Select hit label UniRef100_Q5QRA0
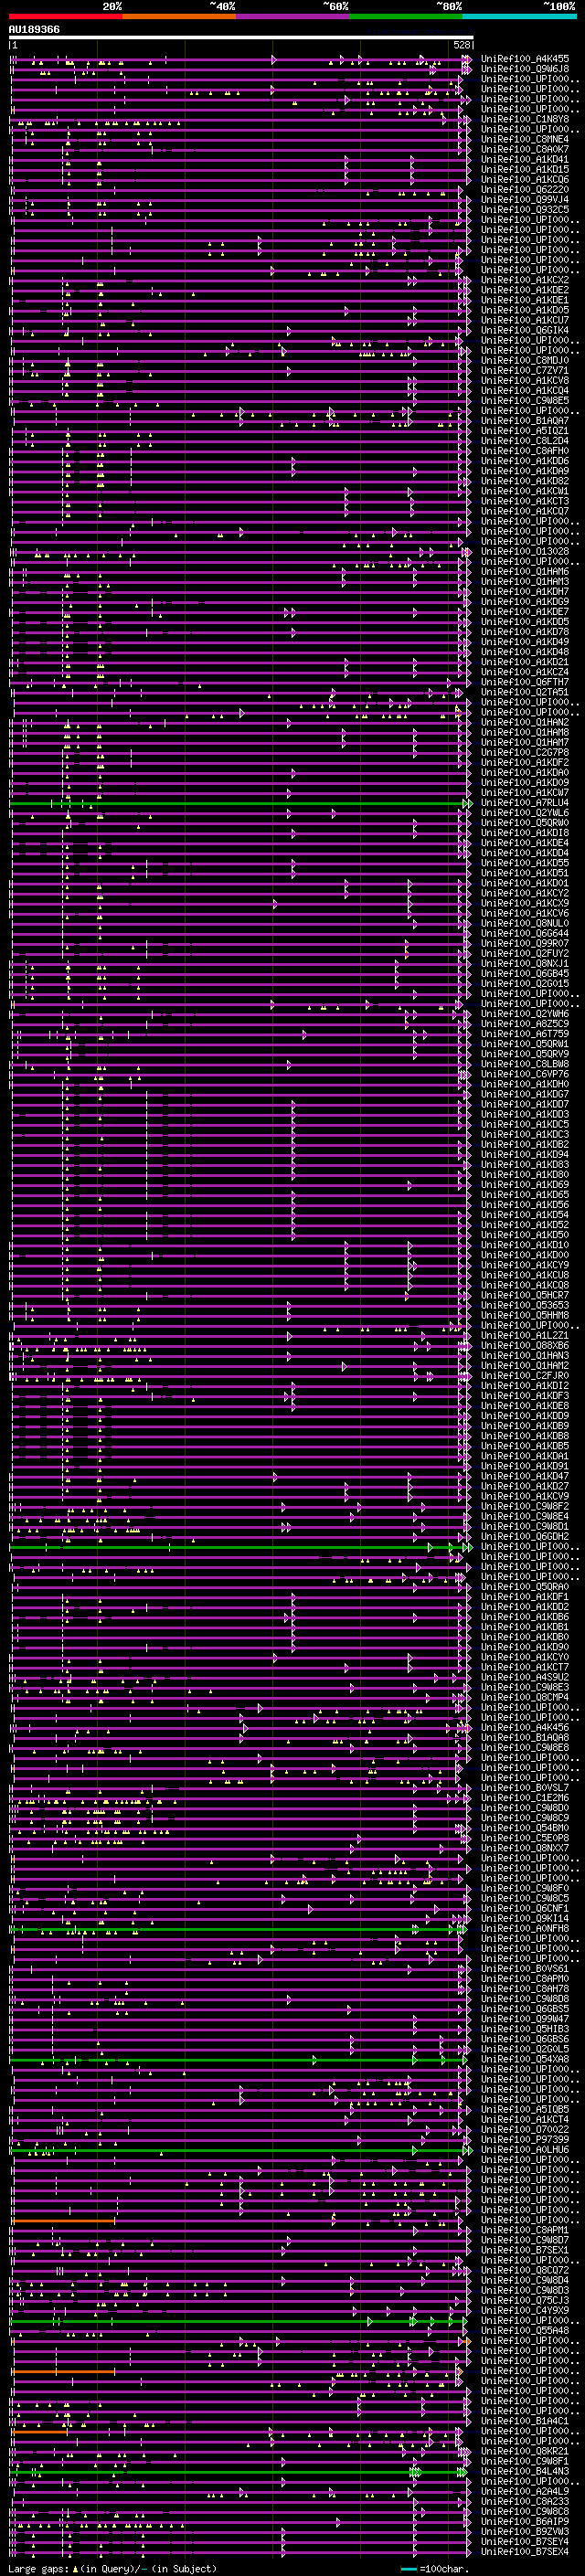 tap(525, 1587)
